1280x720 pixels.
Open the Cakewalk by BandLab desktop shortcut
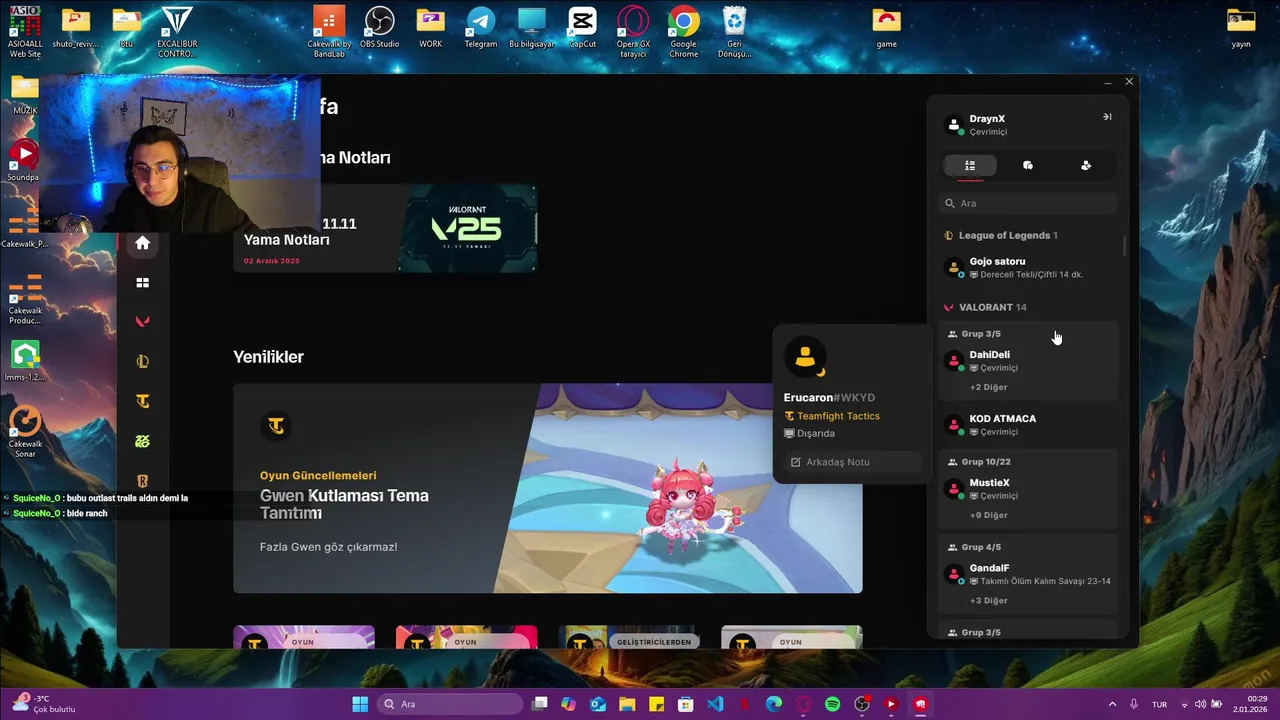pyautogui.click(x=329, y=32)
